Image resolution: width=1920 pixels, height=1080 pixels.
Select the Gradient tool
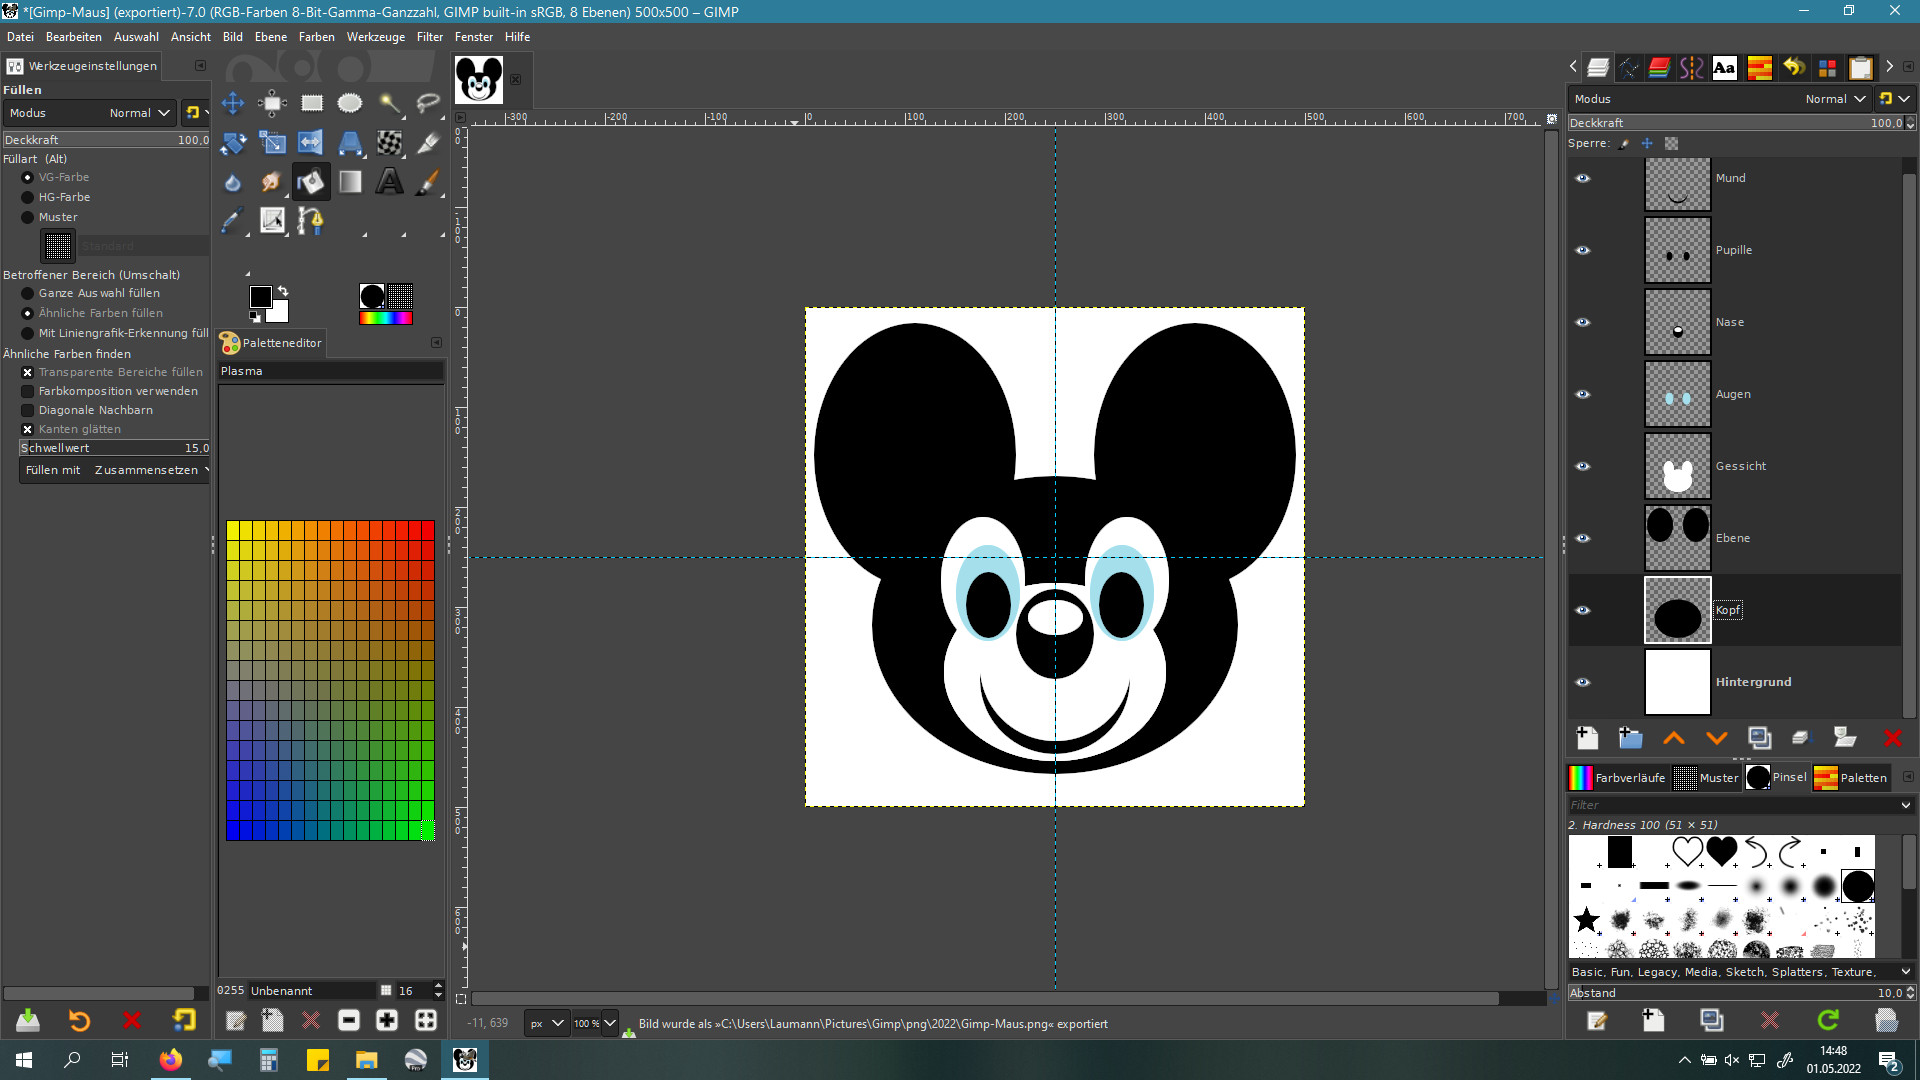[x=350, y=182]
